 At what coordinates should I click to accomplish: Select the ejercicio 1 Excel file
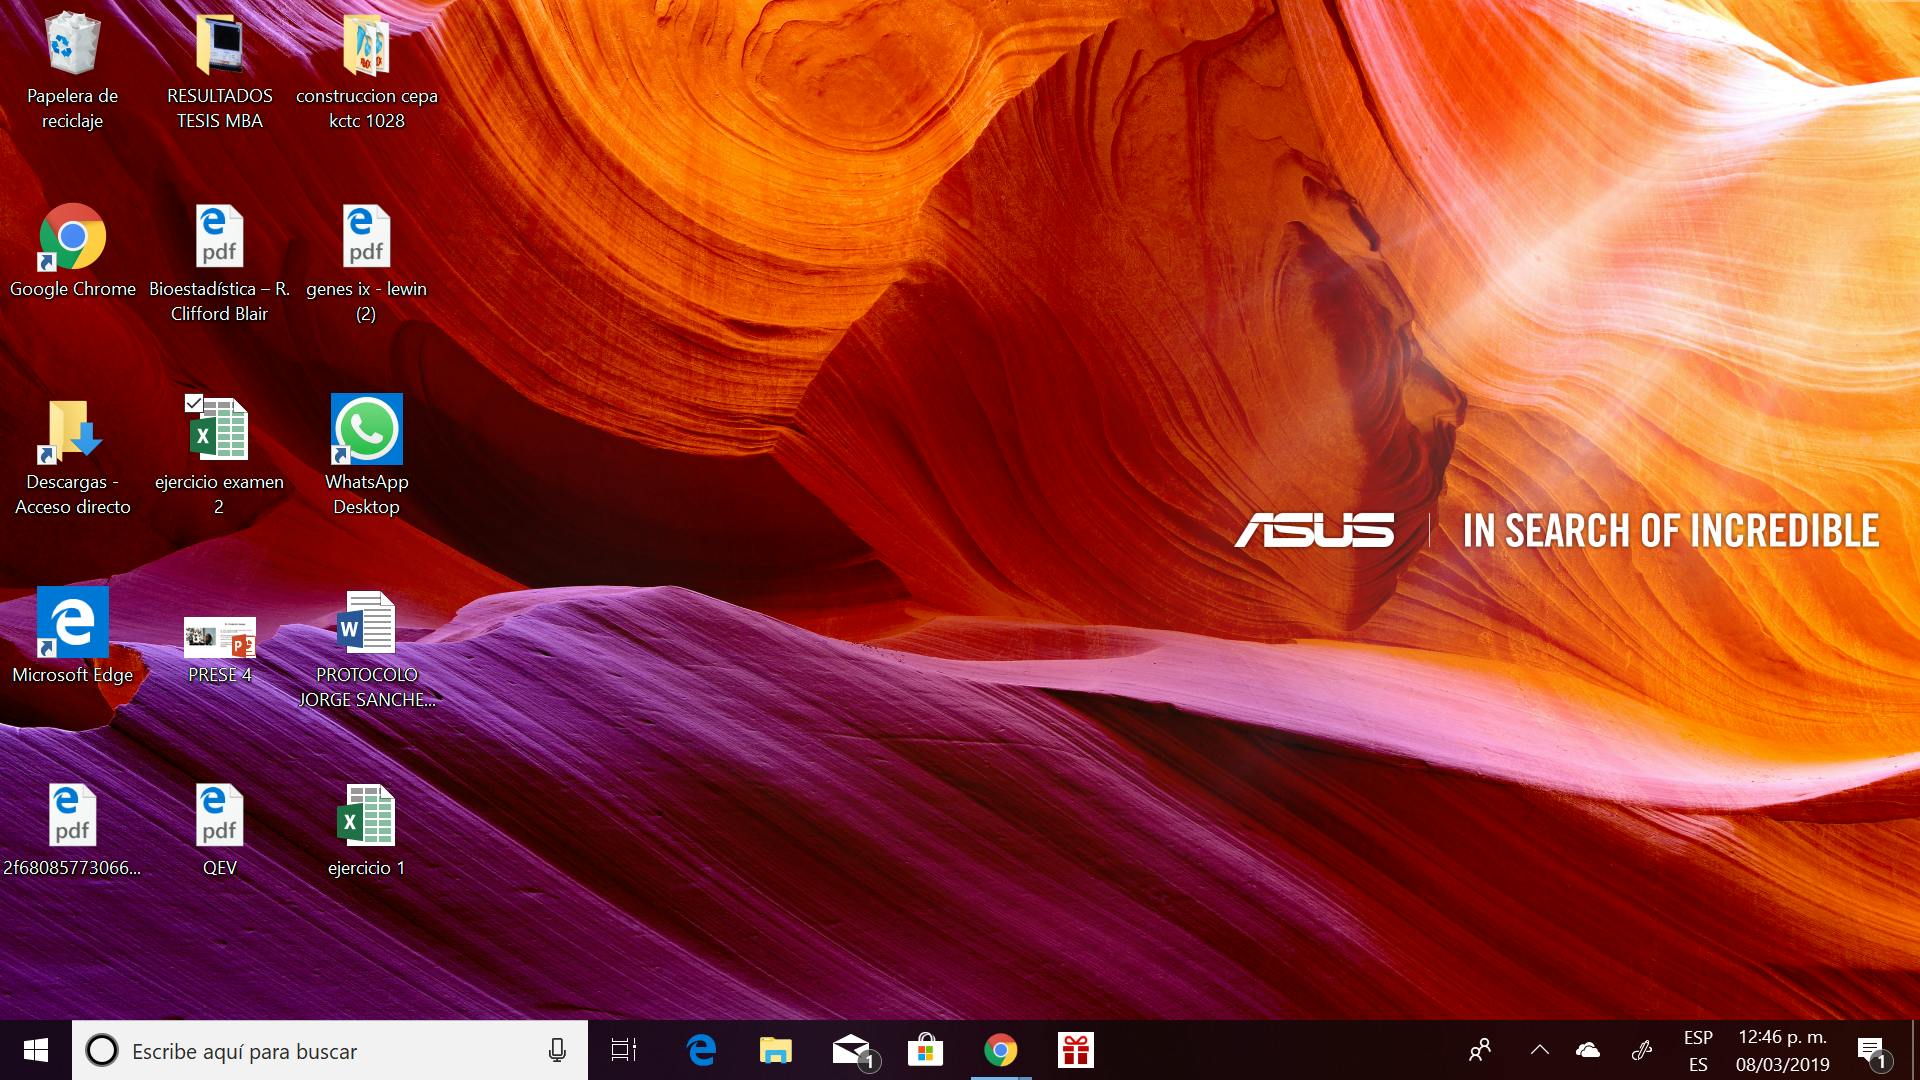pos(366,829)
